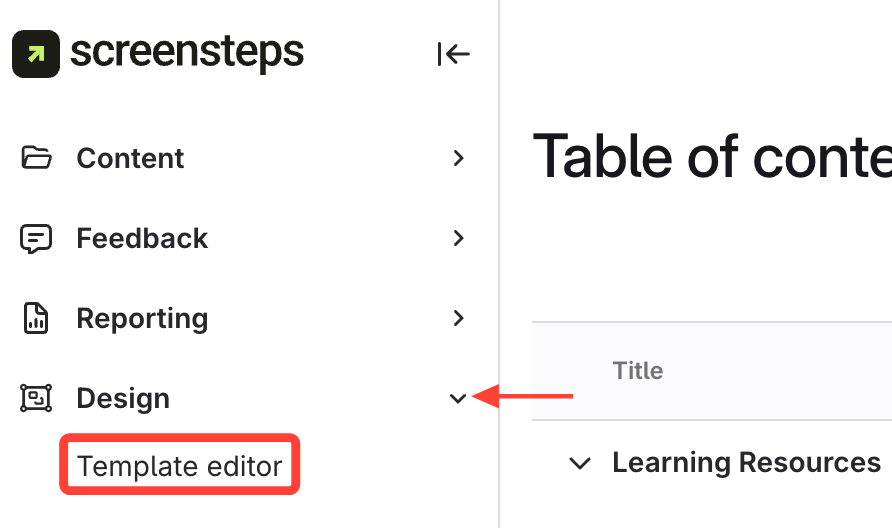
Task: Click the Design frame icon
Action: pyautogui.click(x=36, y=398)
